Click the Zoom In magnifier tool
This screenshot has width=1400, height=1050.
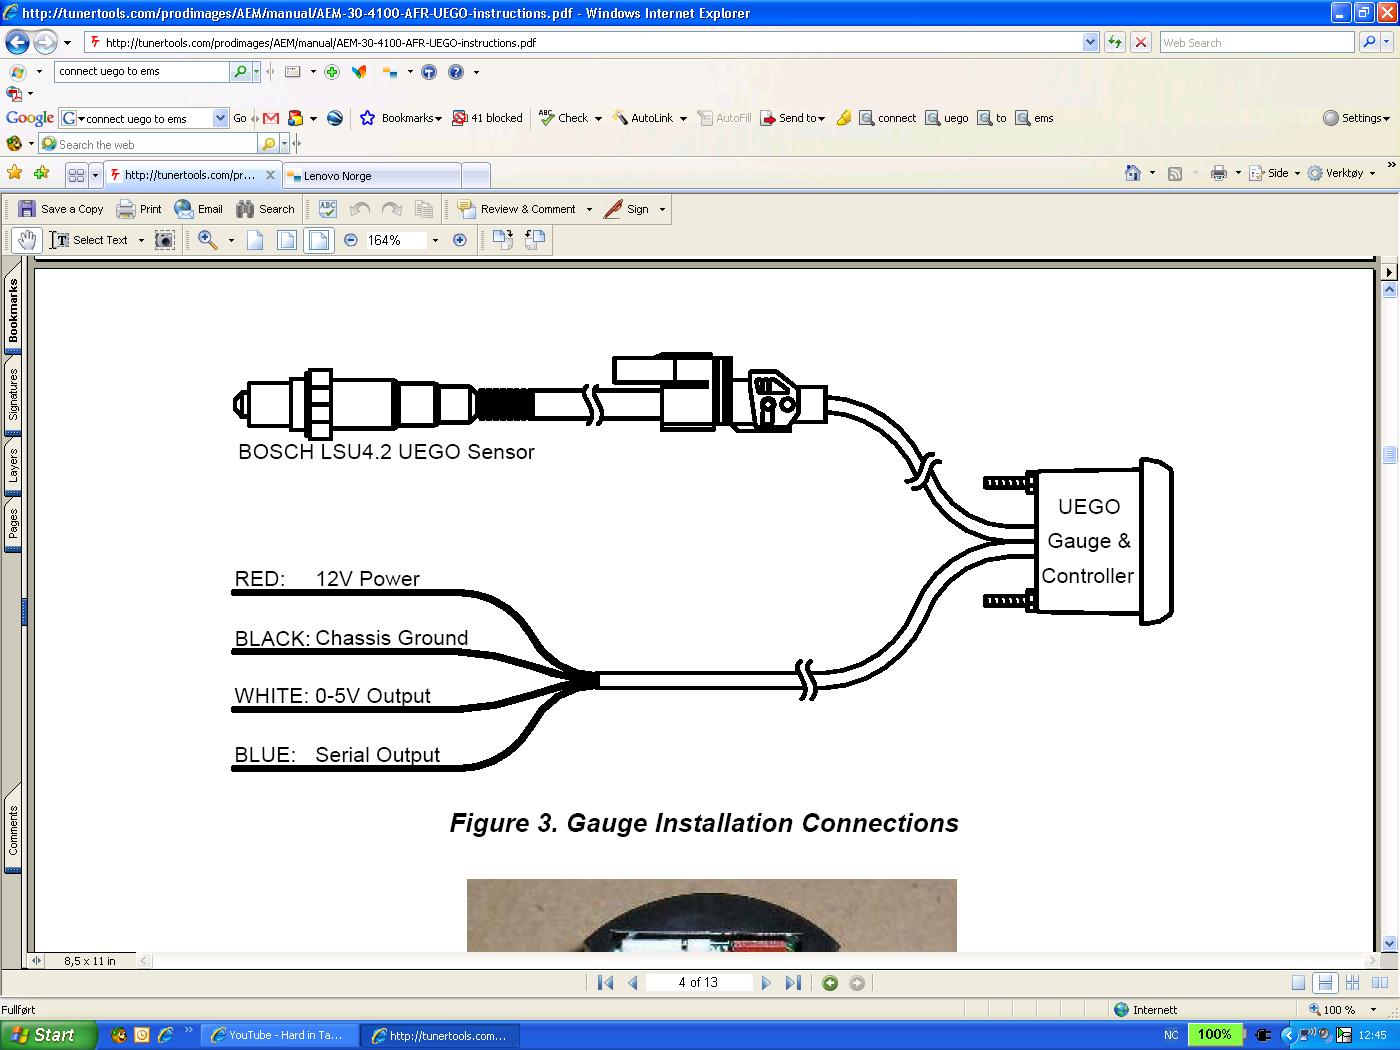pyautogui.click(x=207, y=240)
